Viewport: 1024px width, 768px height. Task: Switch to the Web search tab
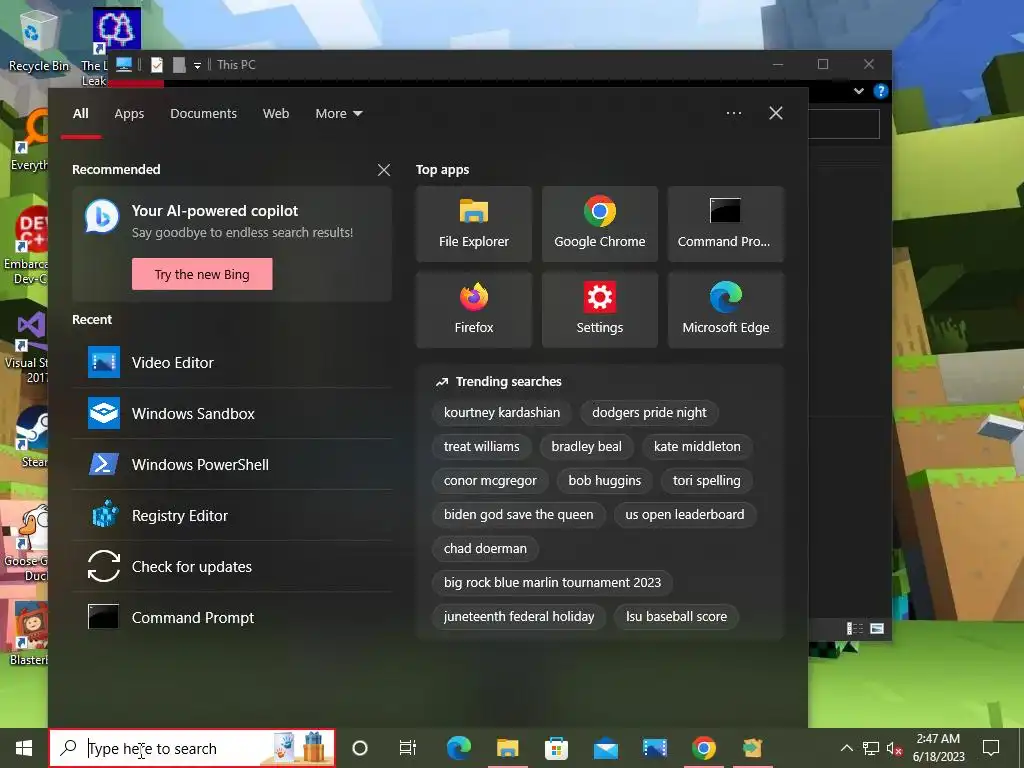click(276, 113)
